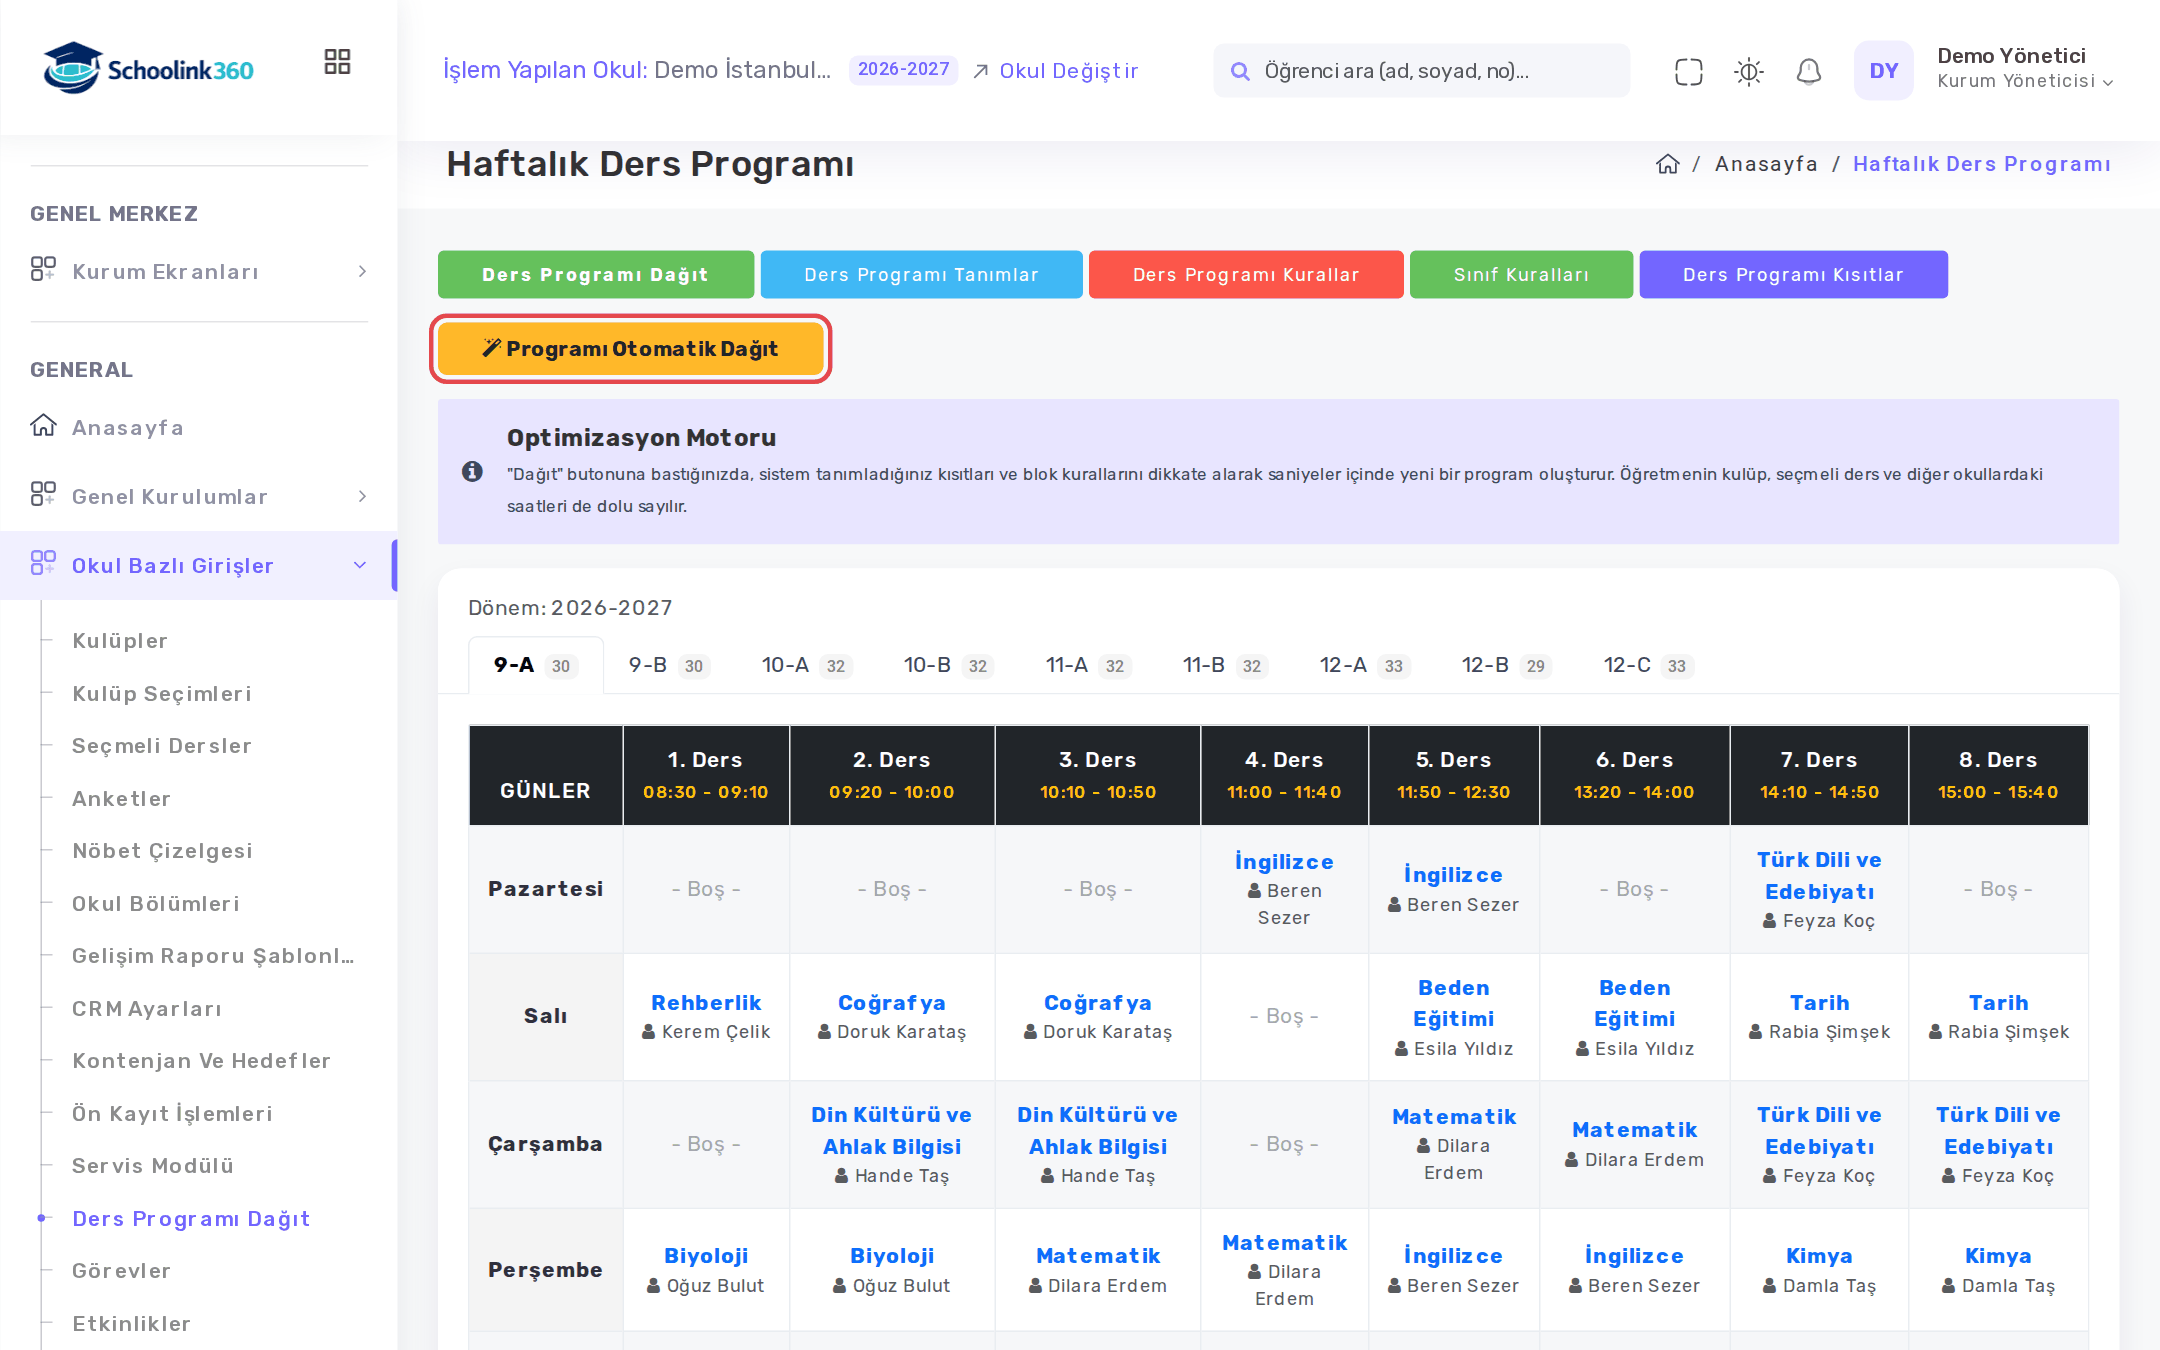This screenshot has height=1350, width=2160.
Task: Click the home icon in breadcrumb
Action: pyautogui.click(x=1667, y=164)
